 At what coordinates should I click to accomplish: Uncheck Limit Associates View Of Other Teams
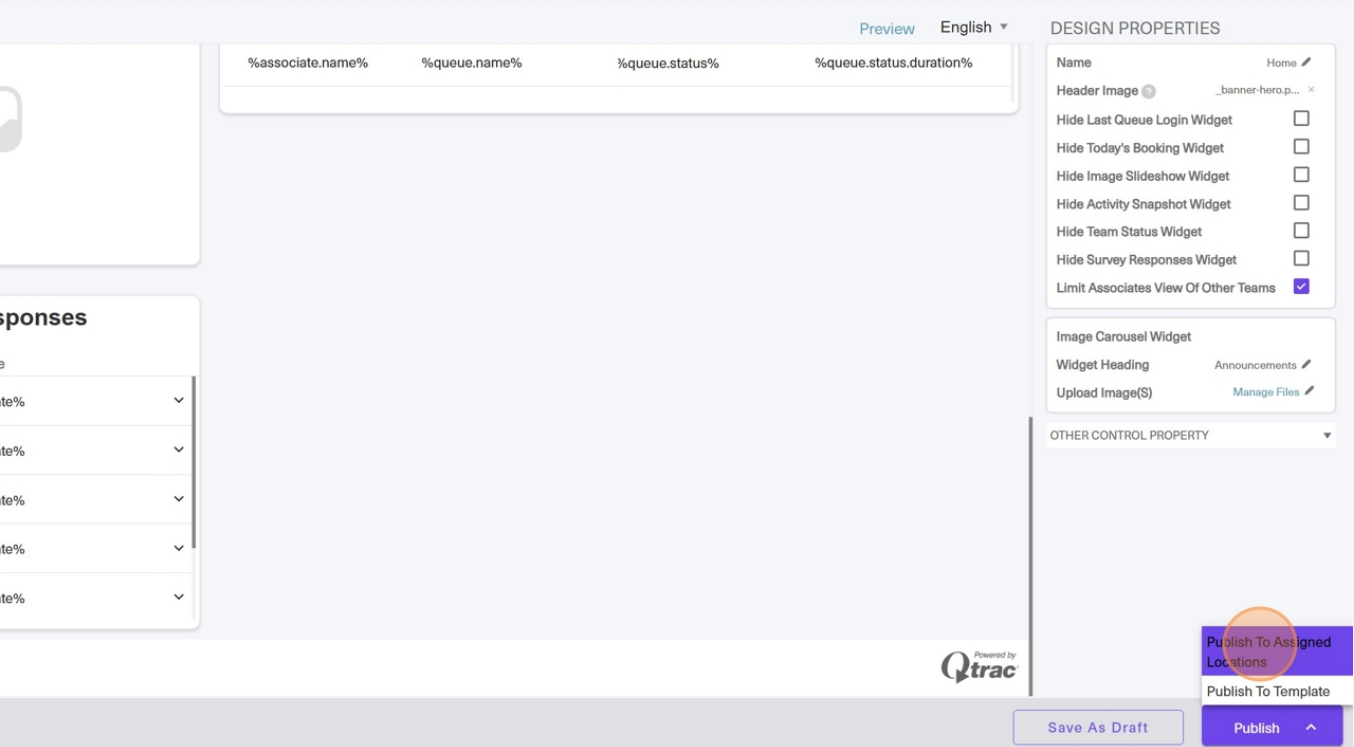point(1301,286)
